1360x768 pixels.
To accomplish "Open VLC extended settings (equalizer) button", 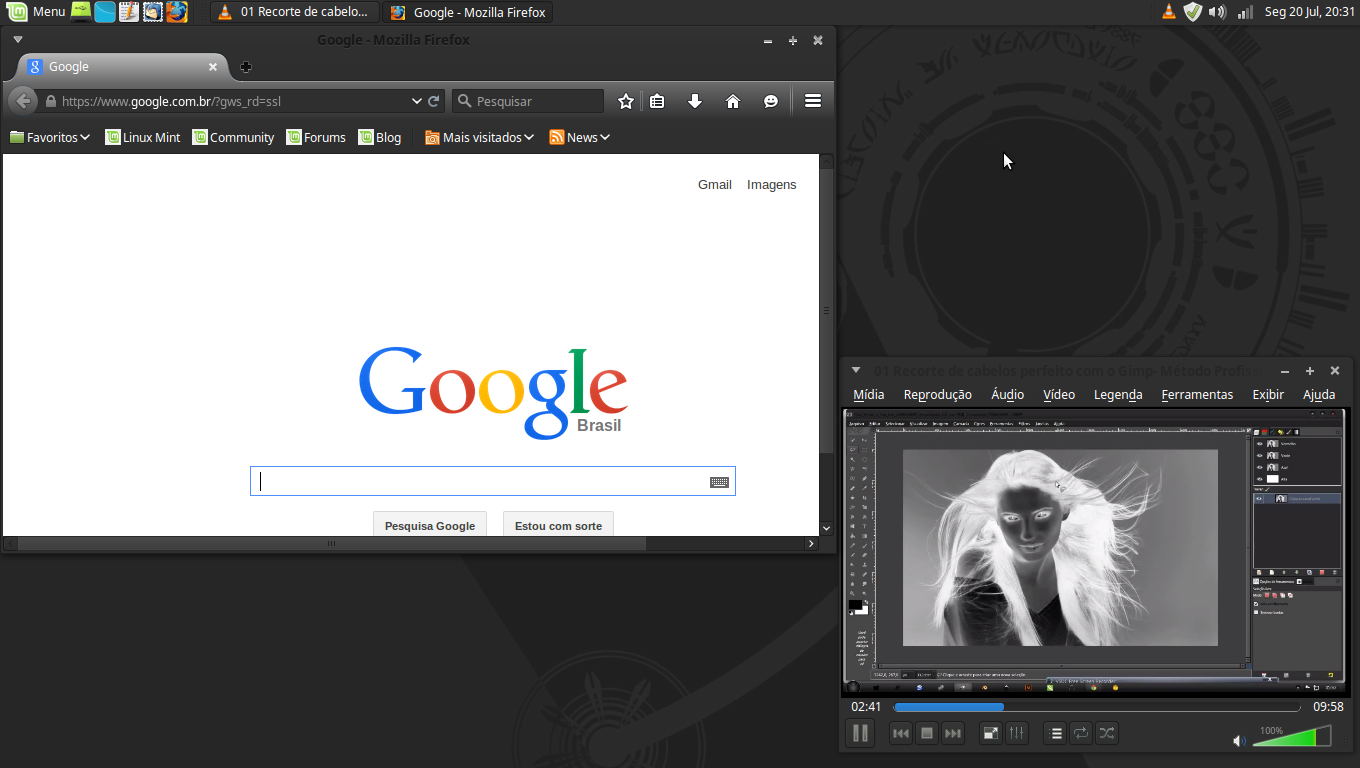I will [x=1016, y=733].
